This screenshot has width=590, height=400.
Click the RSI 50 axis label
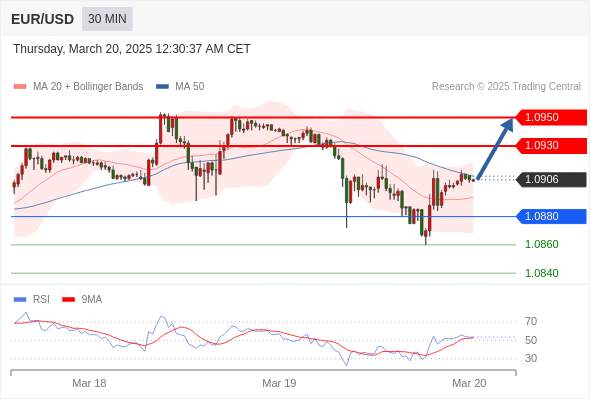(531, 340)
